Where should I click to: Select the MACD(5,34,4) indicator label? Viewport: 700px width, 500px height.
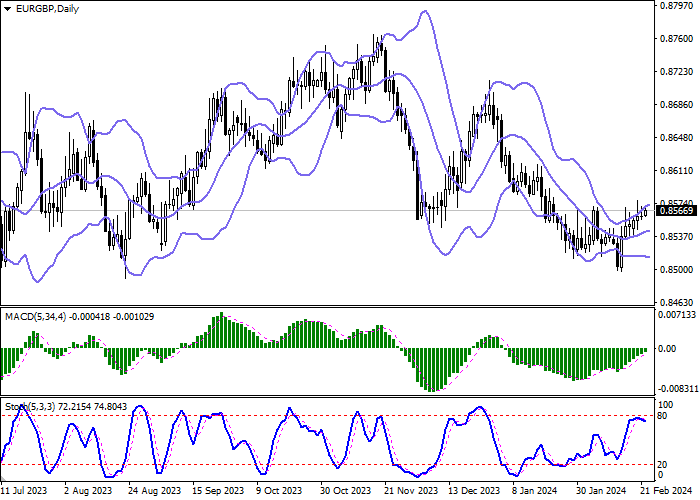[x=36, y=317]
